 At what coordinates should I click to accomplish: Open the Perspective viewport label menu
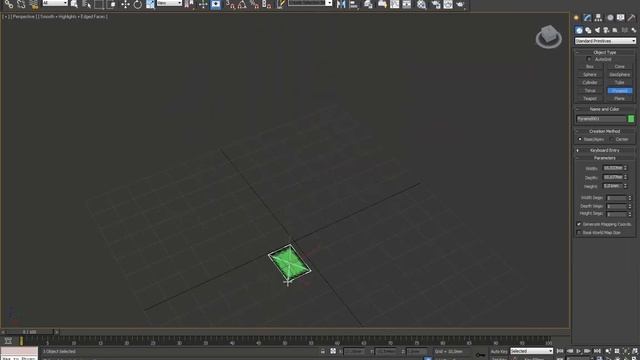click(x=24, y=17)
